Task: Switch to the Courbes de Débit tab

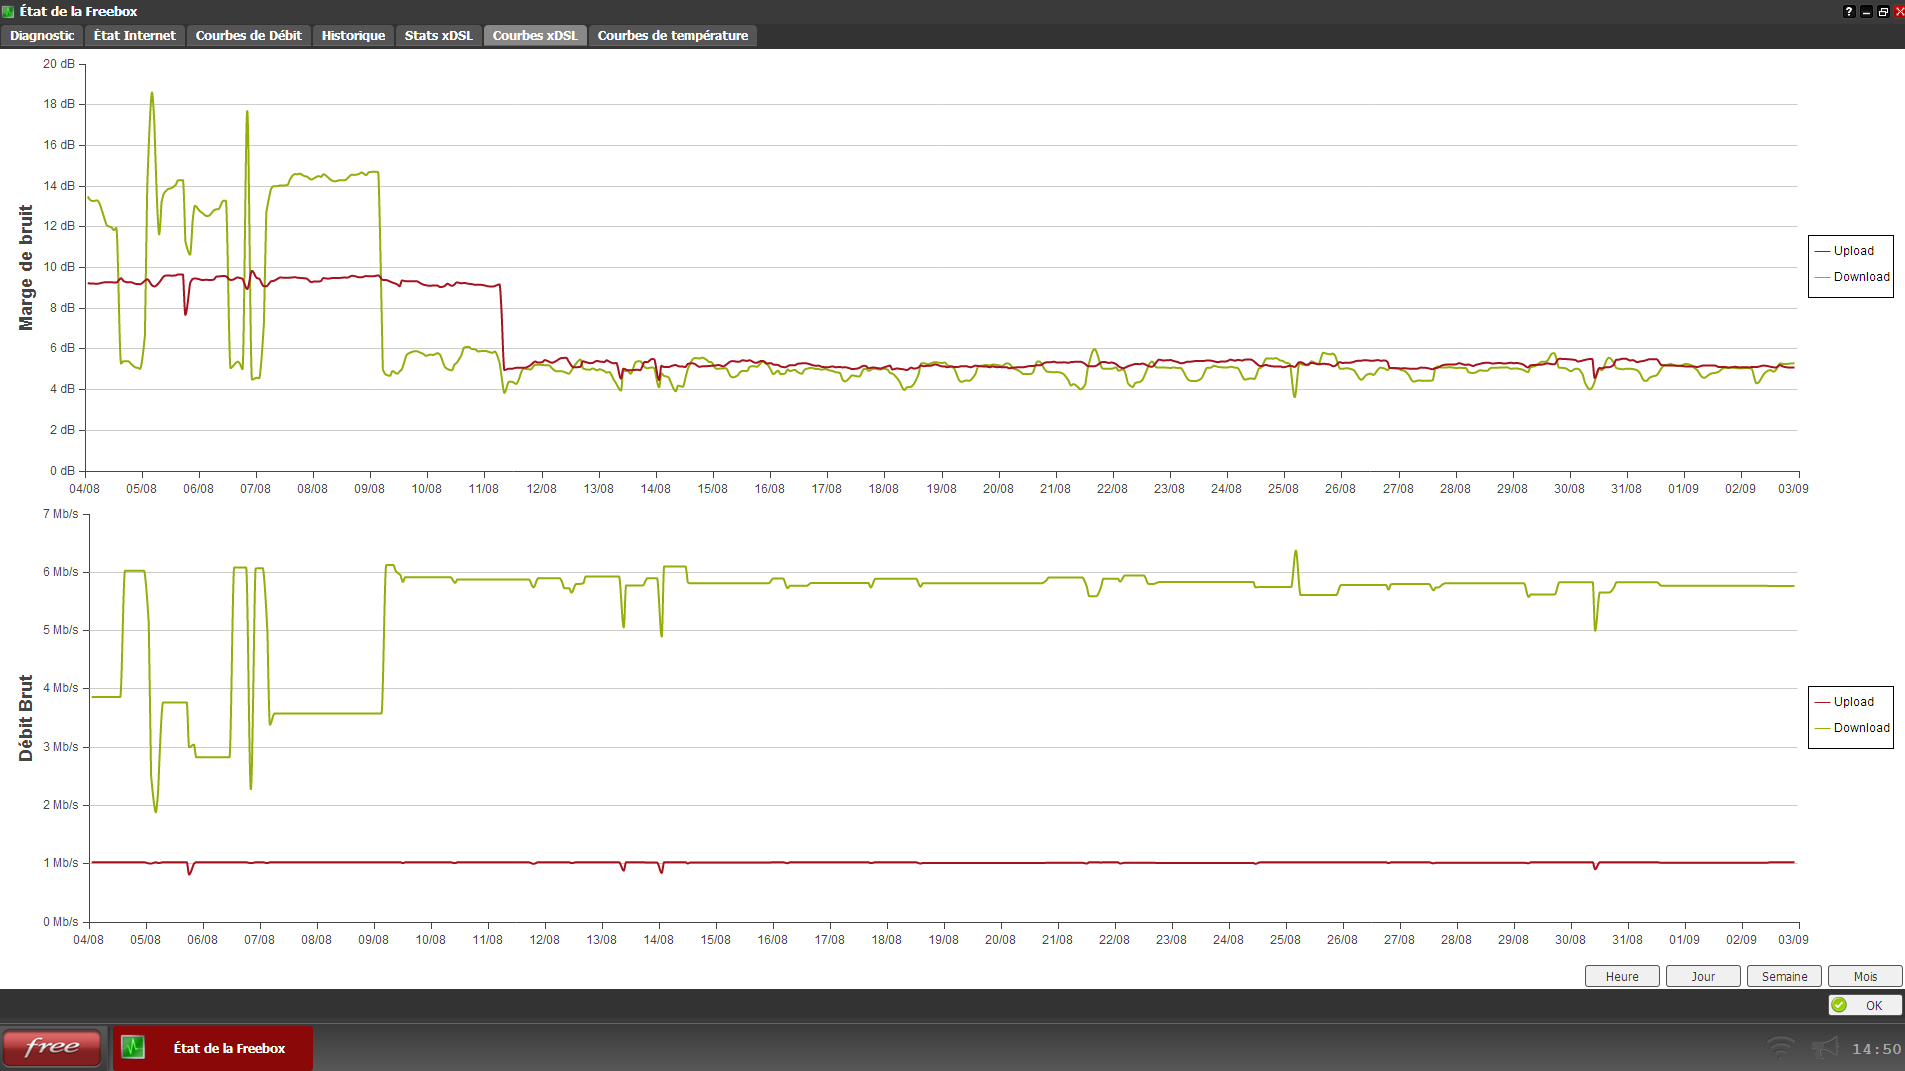Action: (247, 35)
